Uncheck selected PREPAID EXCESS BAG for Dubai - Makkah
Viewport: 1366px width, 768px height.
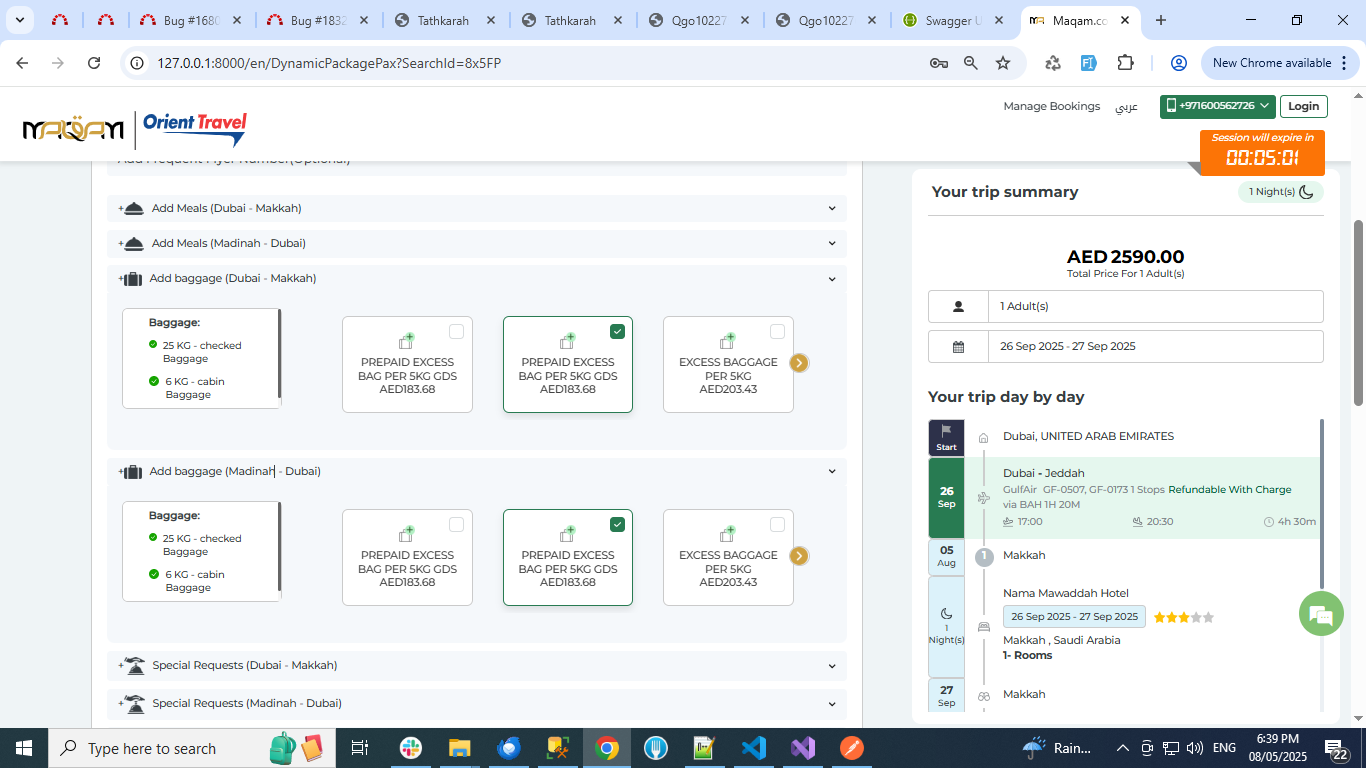[617, 332]
